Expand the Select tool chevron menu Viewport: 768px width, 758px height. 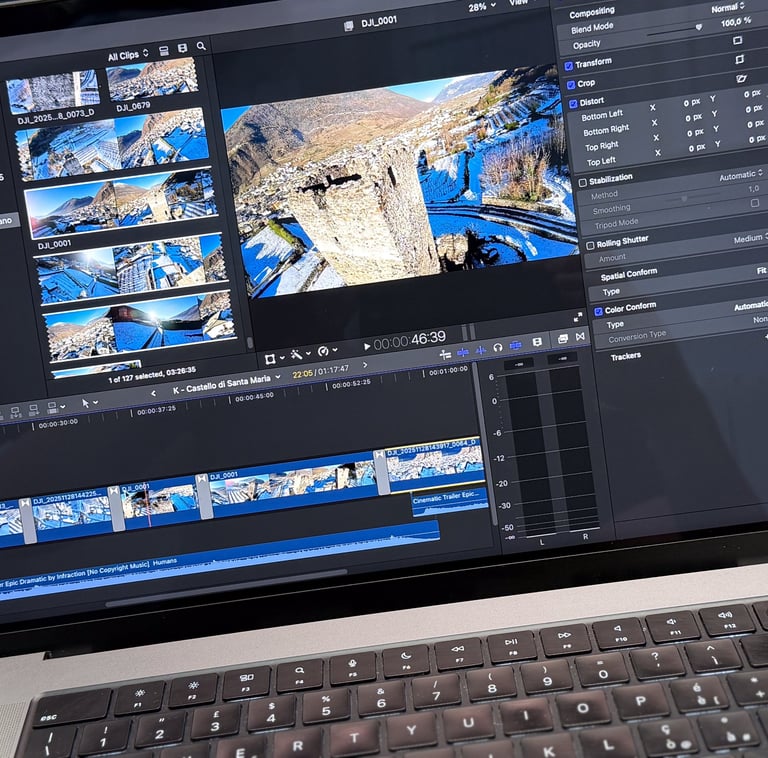(96, 402)
